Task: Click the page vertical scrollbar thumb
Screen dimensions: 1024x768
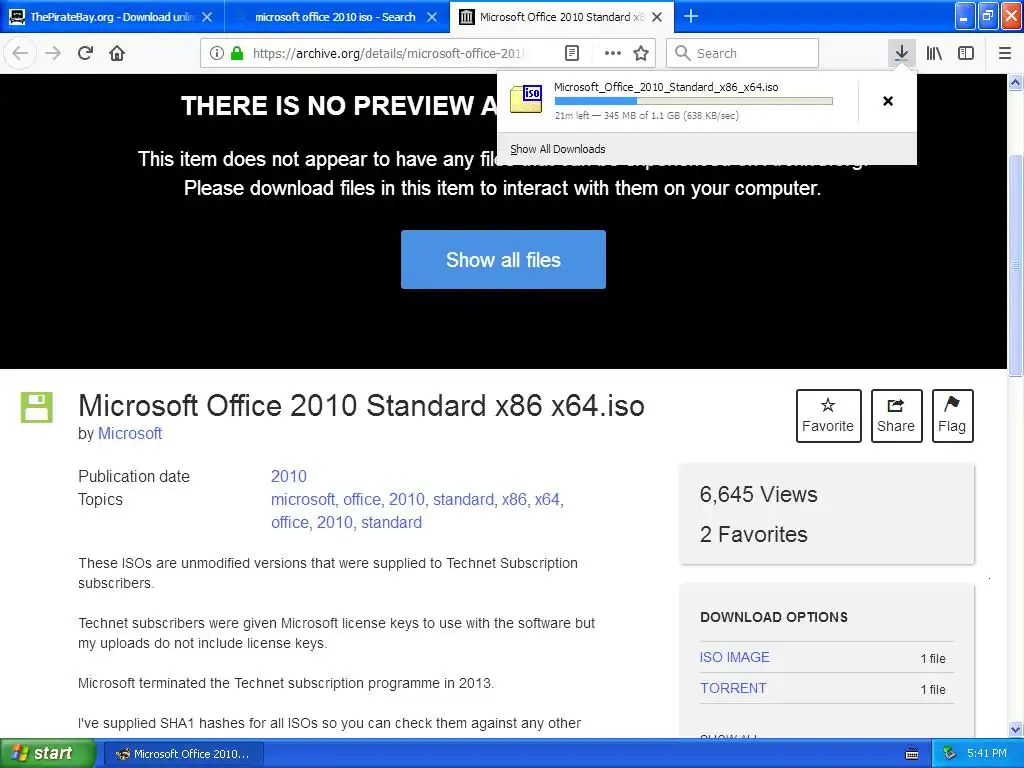Action: (x=1015, y=264)
